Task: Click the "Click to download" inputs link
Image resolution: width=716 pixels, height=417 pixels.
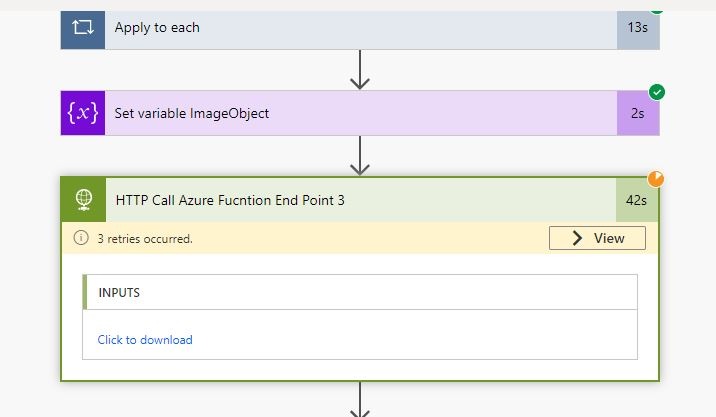Action: coord(145,340)
